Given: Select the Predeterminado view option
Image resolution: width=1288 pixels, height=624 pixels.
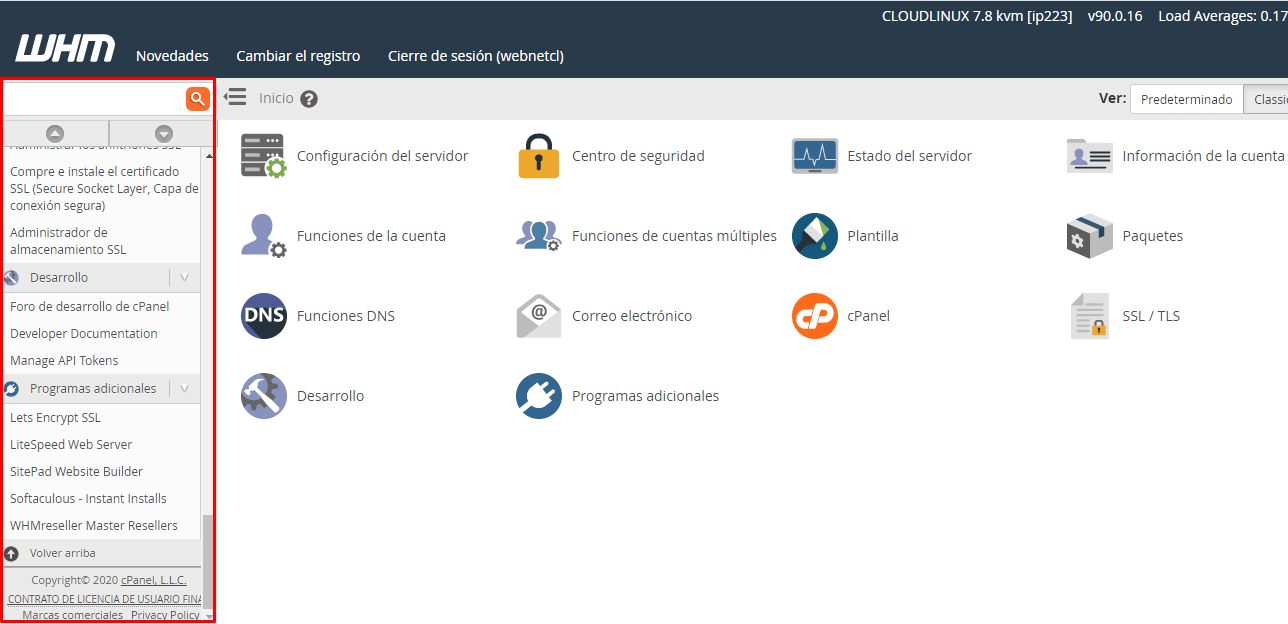Looking at the screenshot, I should pyautogui.click(x=1186, y=99).
